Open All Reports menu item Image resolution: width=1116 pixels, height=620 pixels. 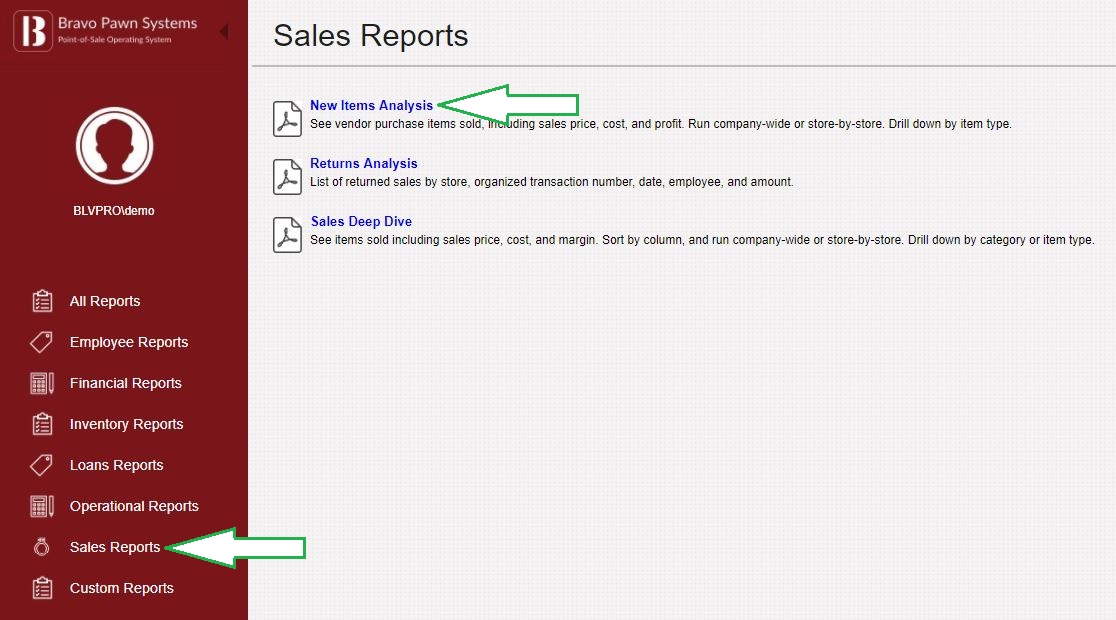pyautogui.click(x=105, y=301)
